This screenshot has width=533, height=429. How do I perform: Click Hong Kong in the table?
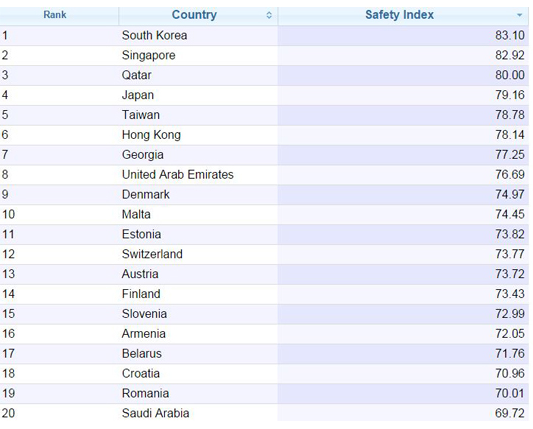coord(151,135)
